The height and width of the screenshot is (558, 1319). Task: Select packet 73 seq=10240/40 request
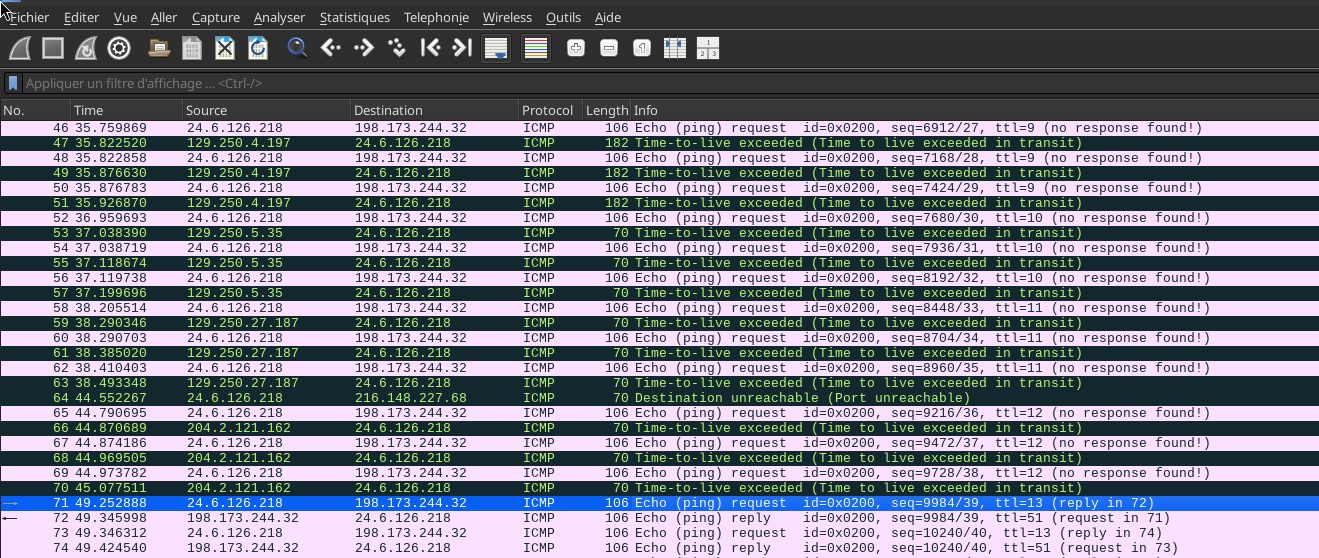659,533
